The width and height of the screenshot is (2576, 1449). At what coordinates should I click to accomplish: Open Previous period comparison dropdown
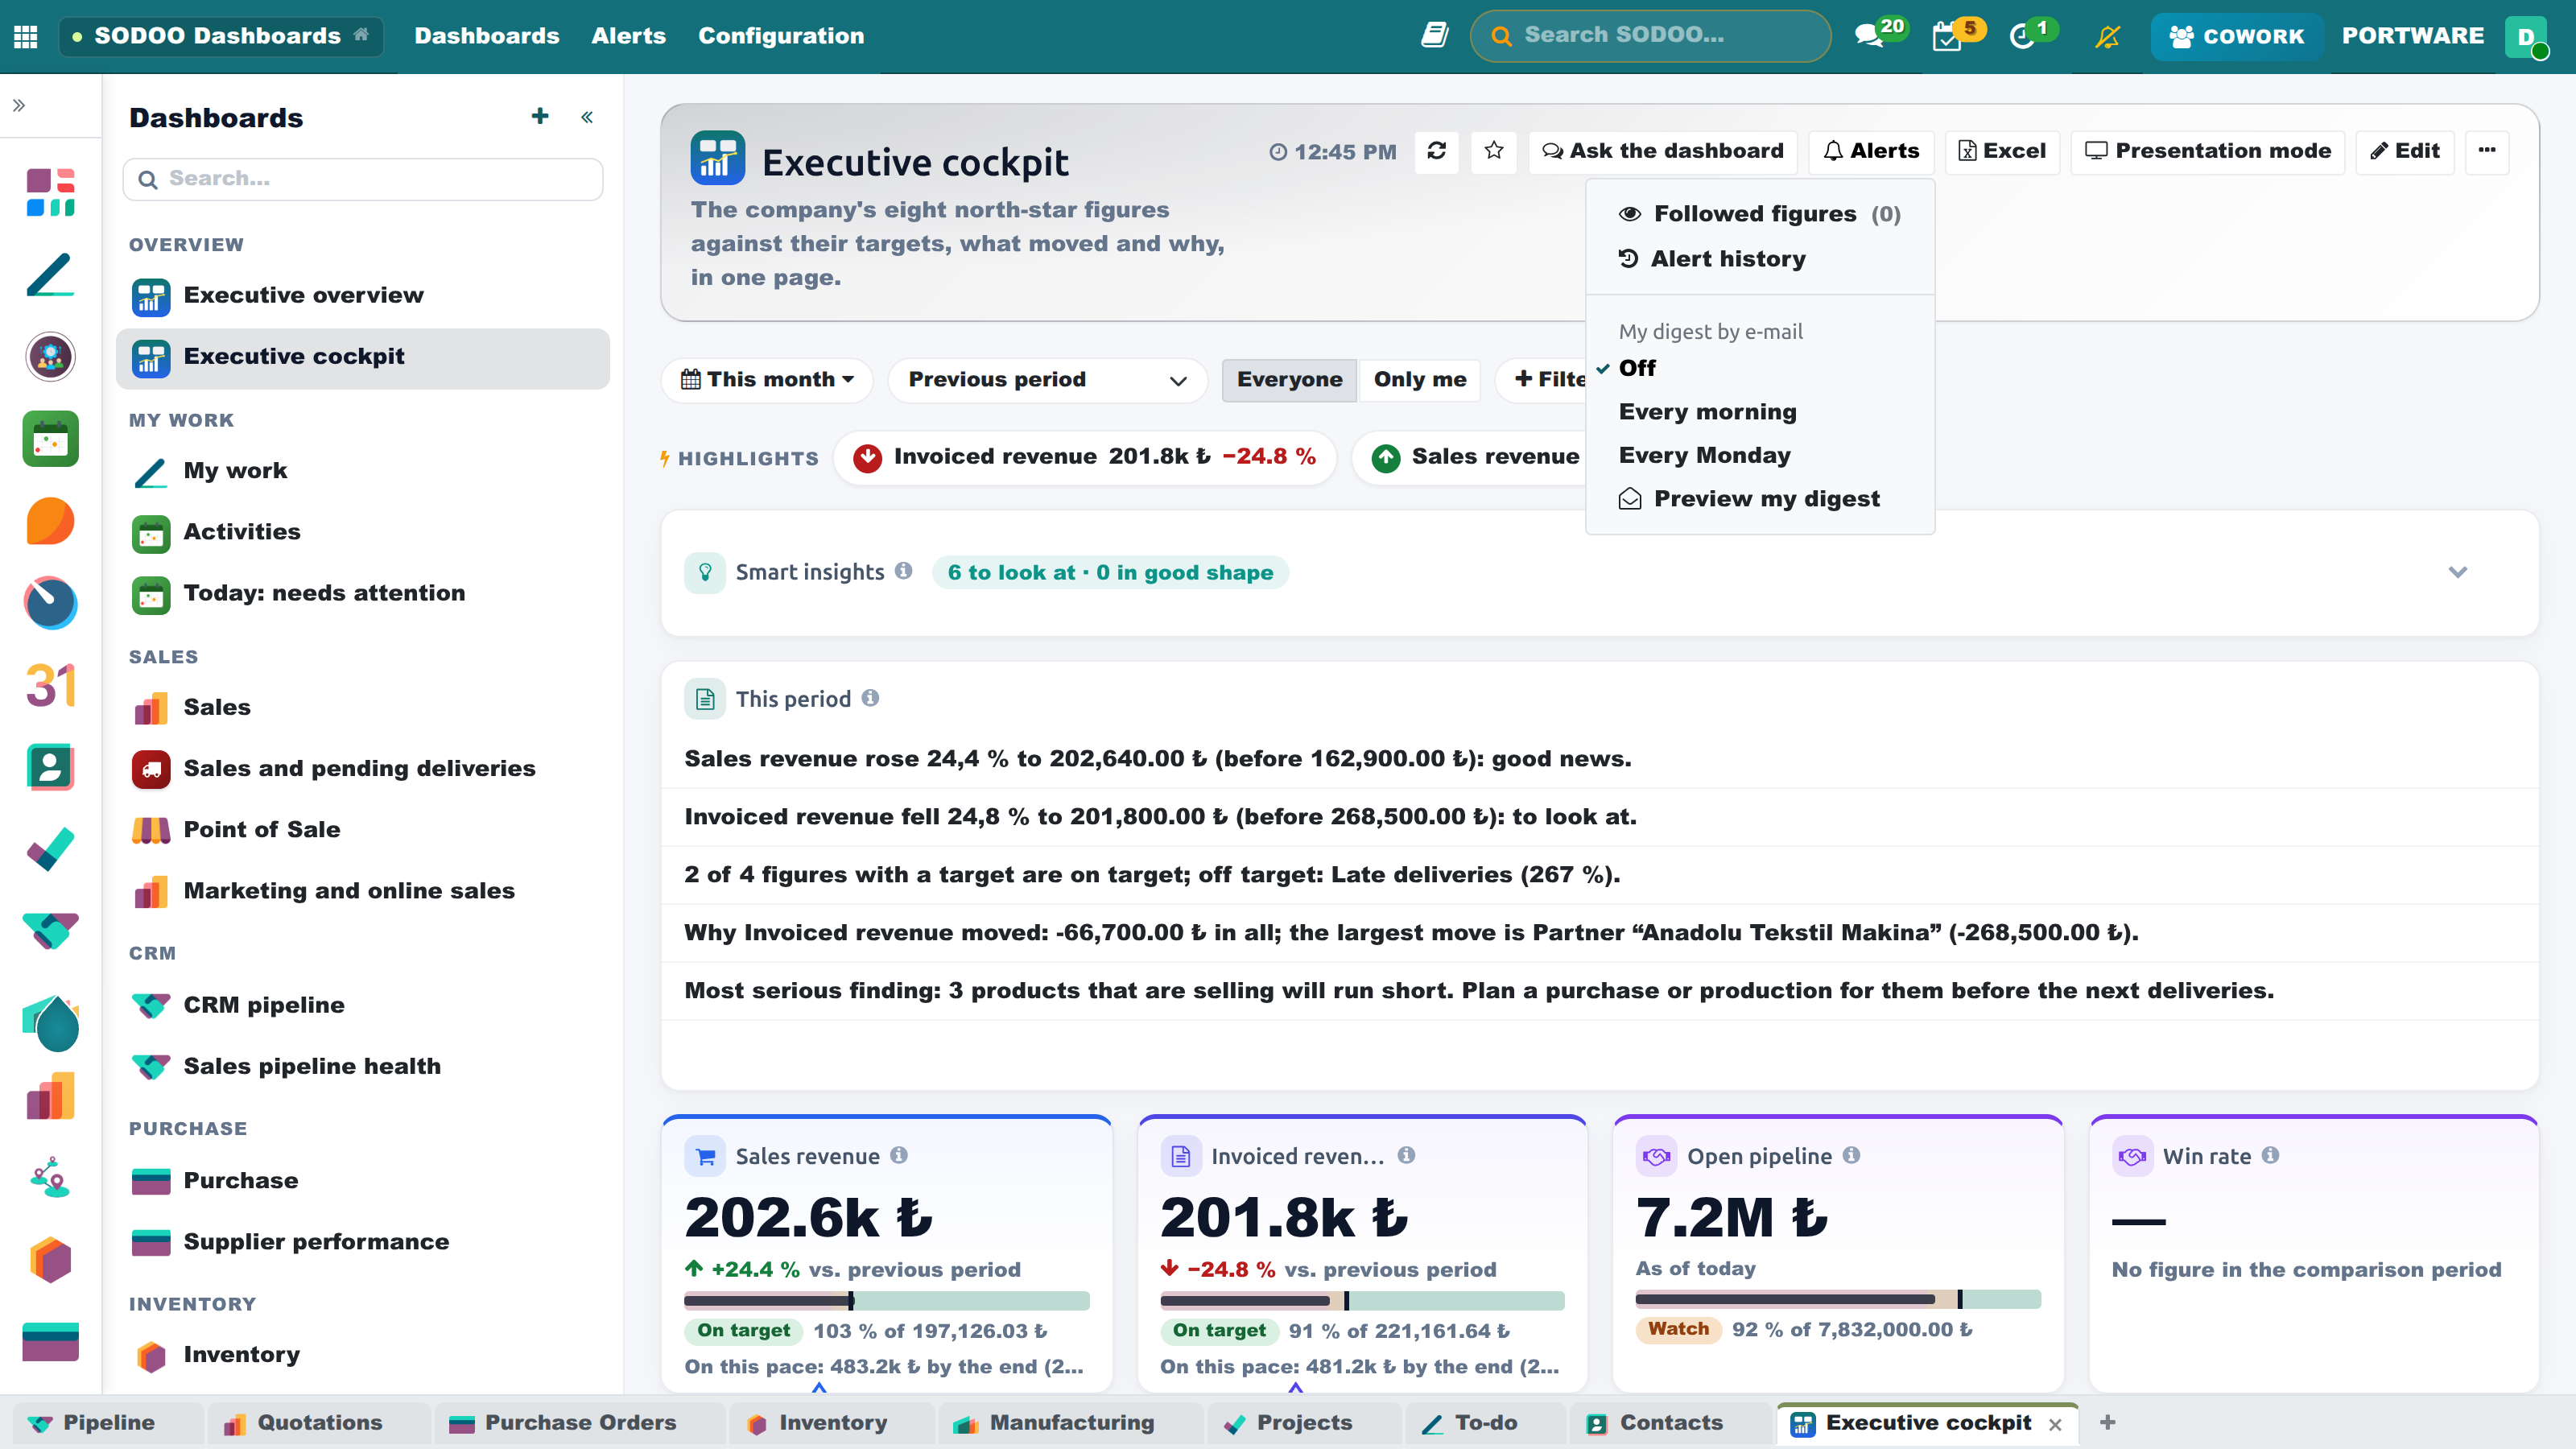pyautogui.click(x=1047, y=380)
